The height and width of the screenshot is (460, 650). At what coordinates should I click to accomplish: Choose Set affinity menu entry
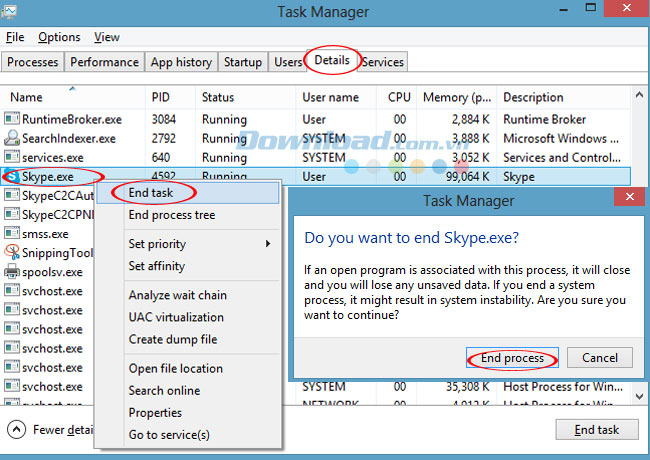188,266
